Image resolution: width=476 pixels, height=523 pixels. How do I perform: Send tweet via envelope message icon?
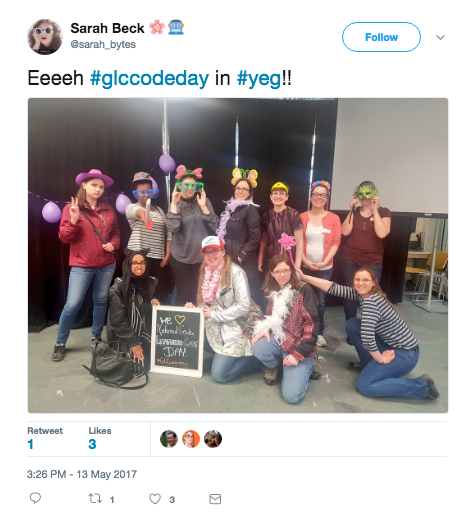(215, 499)
